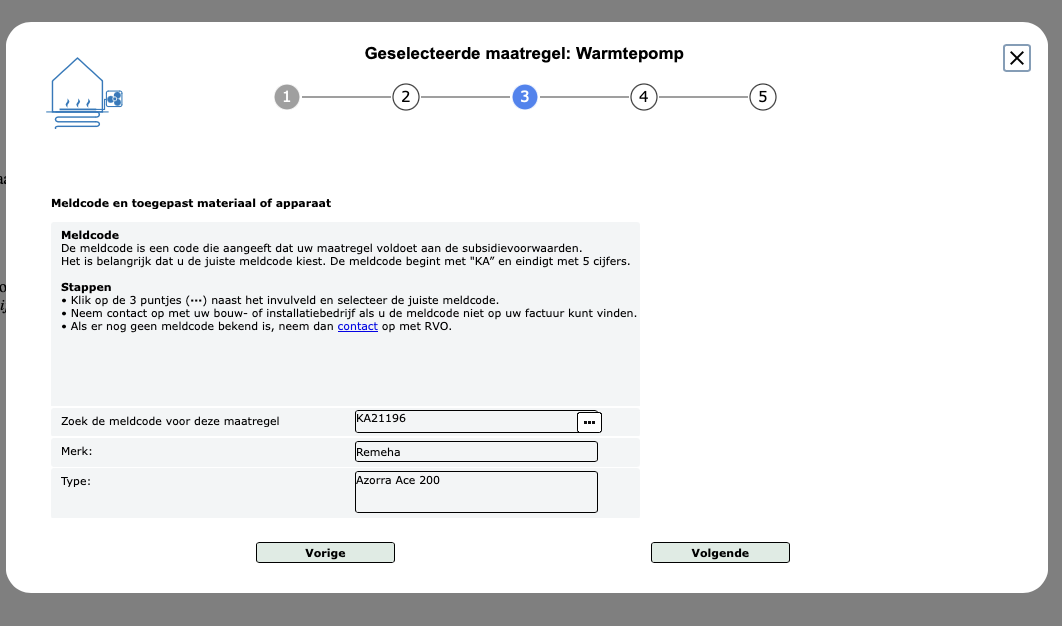Close the Warmtepomp dialog with the X
This screenshot has height=626, width=1062.
click(1016, 59)
